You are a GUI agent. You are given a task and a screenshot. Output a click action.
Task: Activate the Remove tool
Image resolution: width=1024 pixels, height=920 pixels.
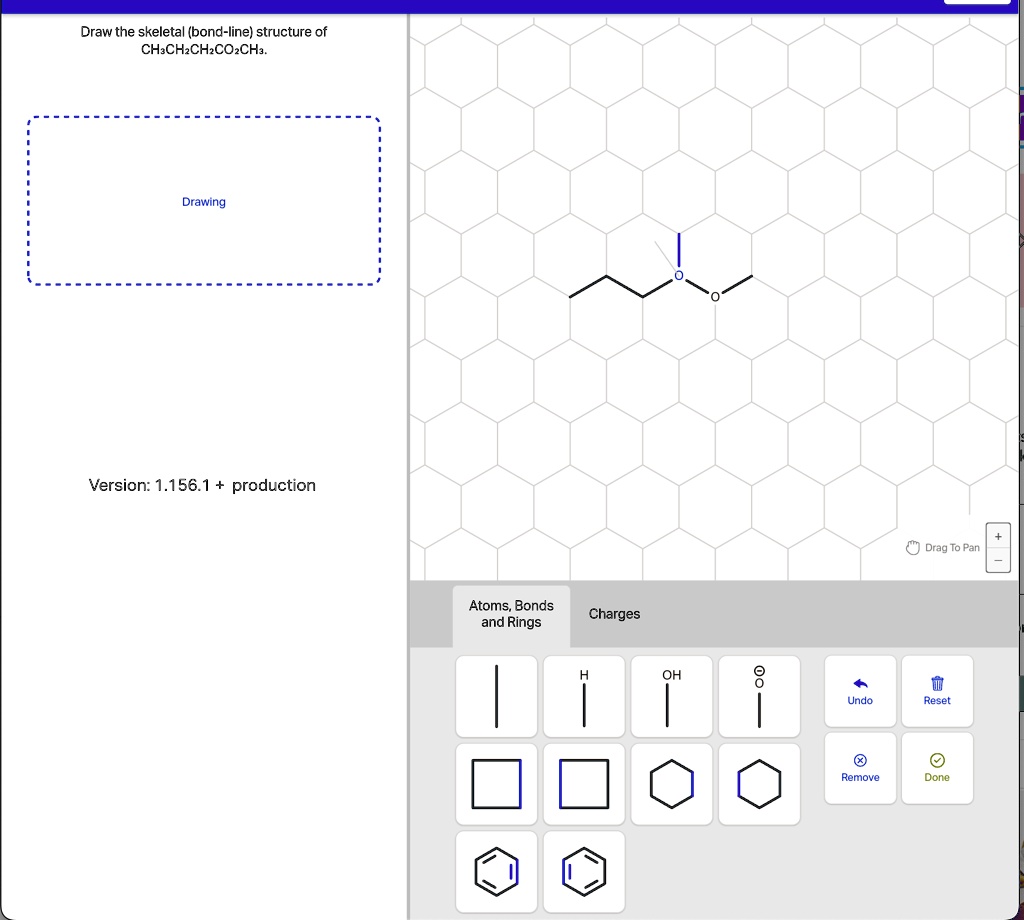coord(859,767)
